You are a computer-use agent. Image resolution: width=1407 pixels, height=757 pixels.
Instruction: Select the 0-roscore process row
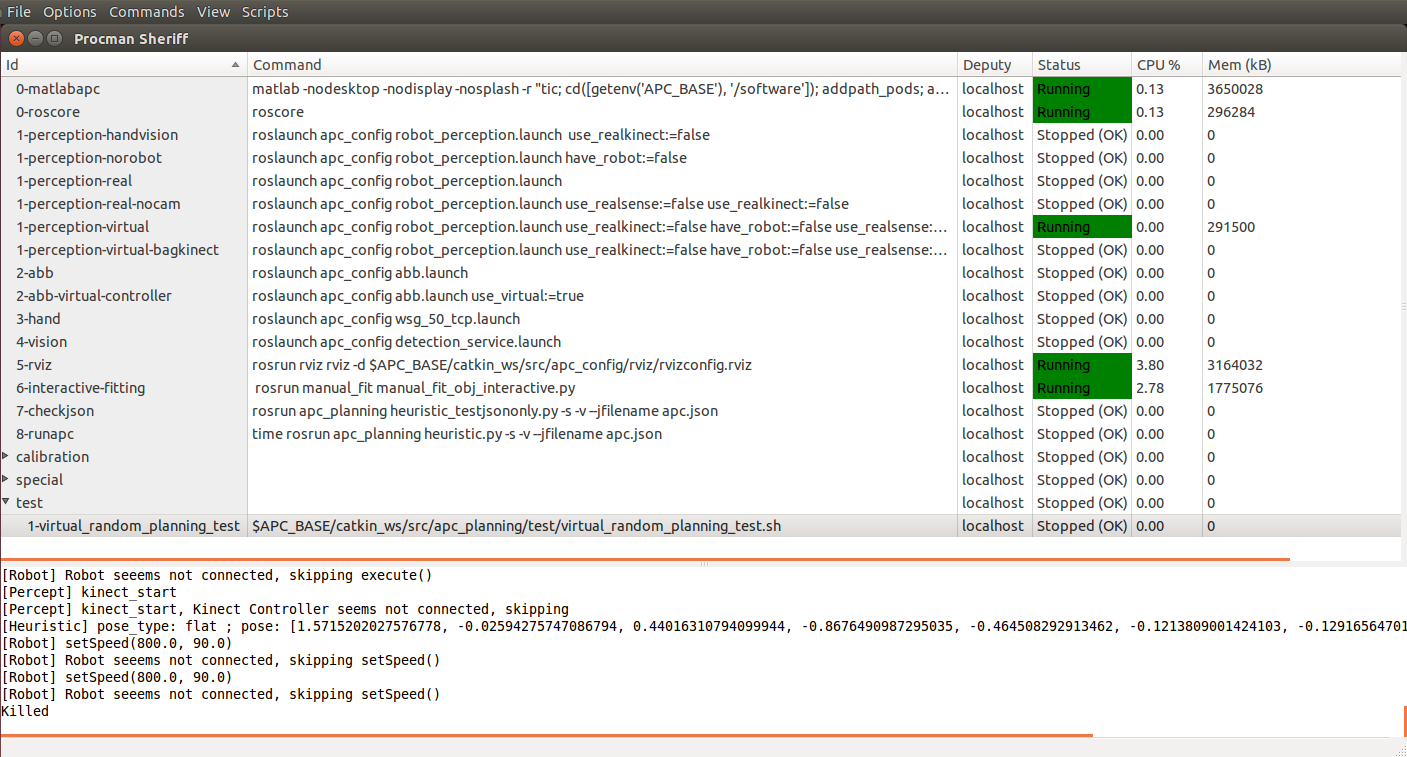(48, 112)
